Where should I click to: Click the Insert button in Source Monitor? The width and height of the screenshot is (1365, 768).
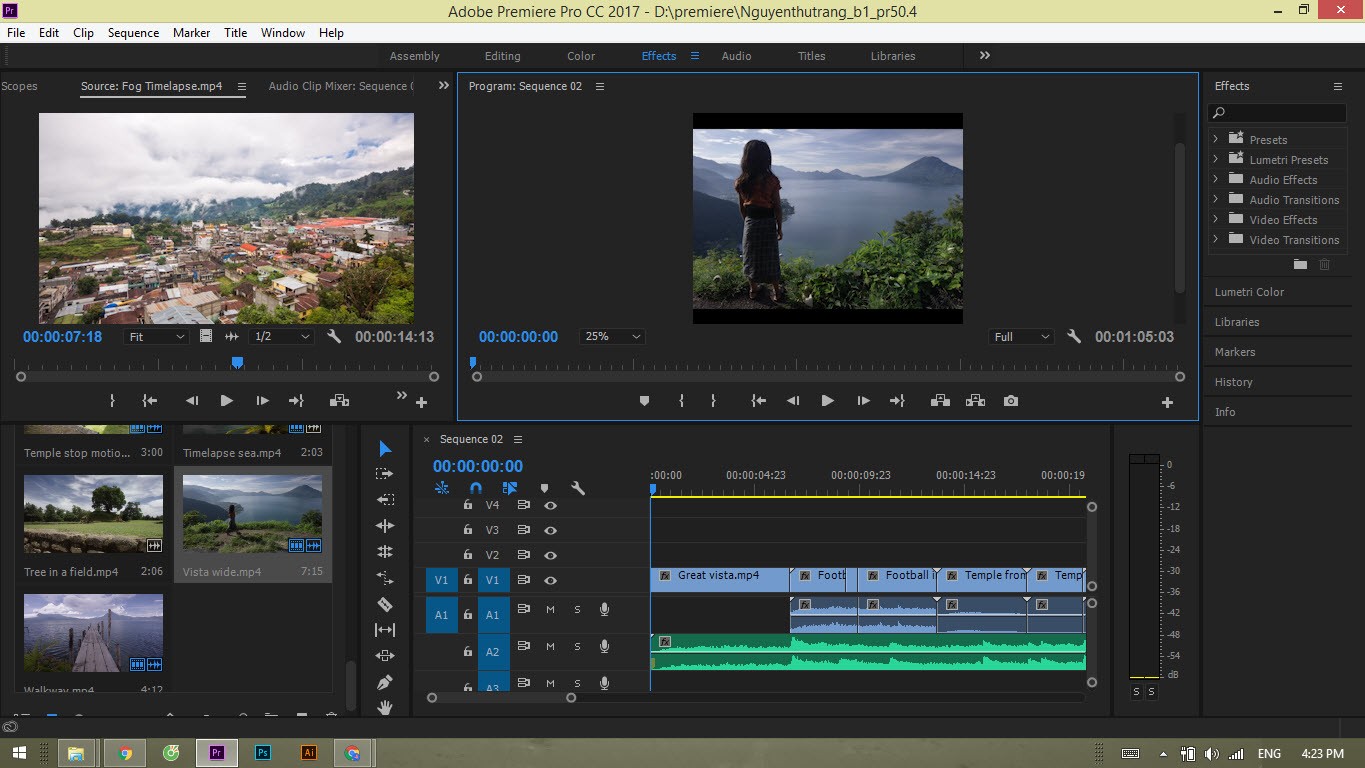[339, 401]
